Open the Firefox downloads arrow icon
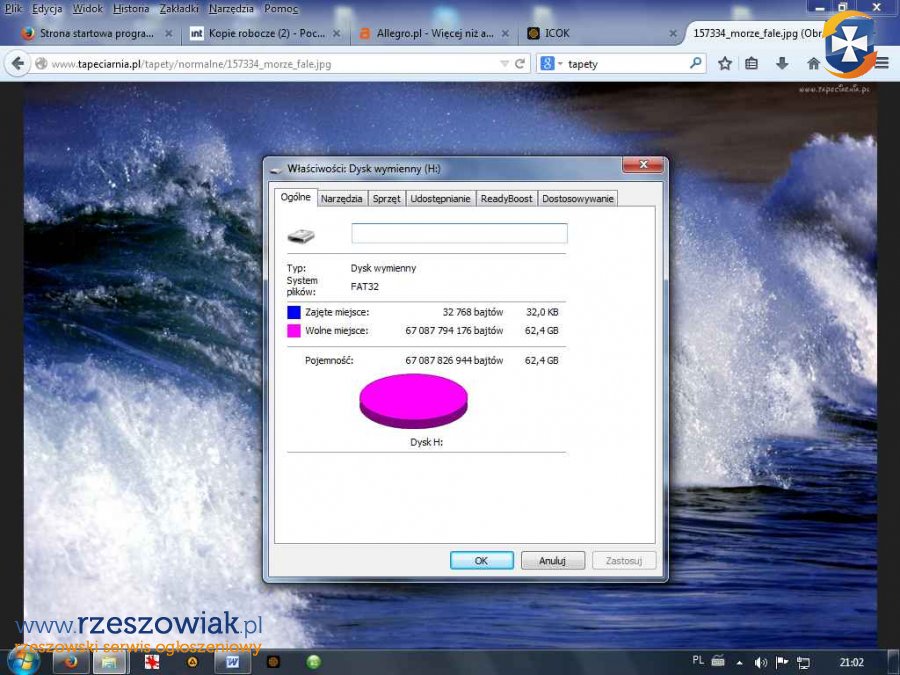900x675 pixels. click(782, 63)
